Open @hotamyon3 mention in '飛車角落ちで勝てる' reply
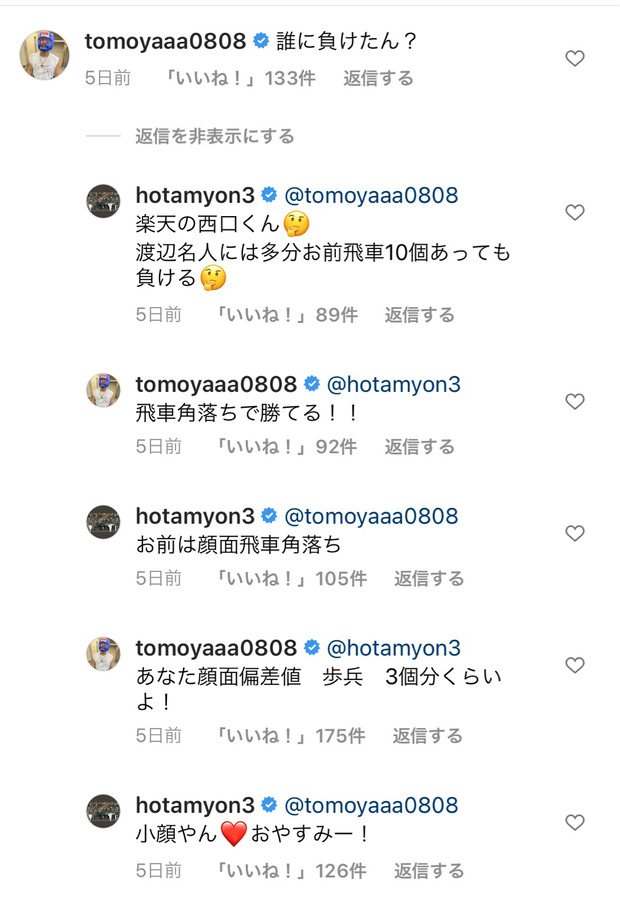Screen dimensions: 620x905 pos(394,384)
